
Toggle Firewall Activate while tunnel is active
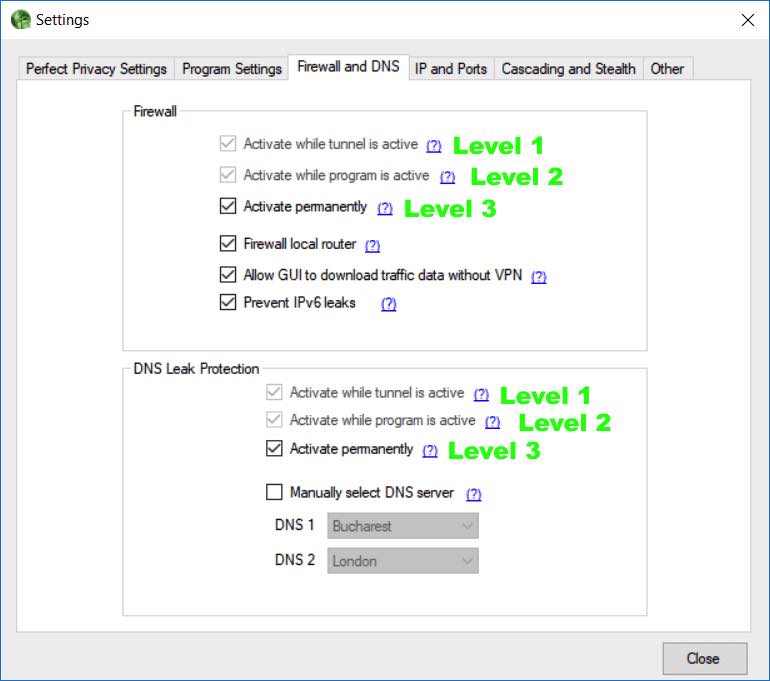[x=228, y=144]
